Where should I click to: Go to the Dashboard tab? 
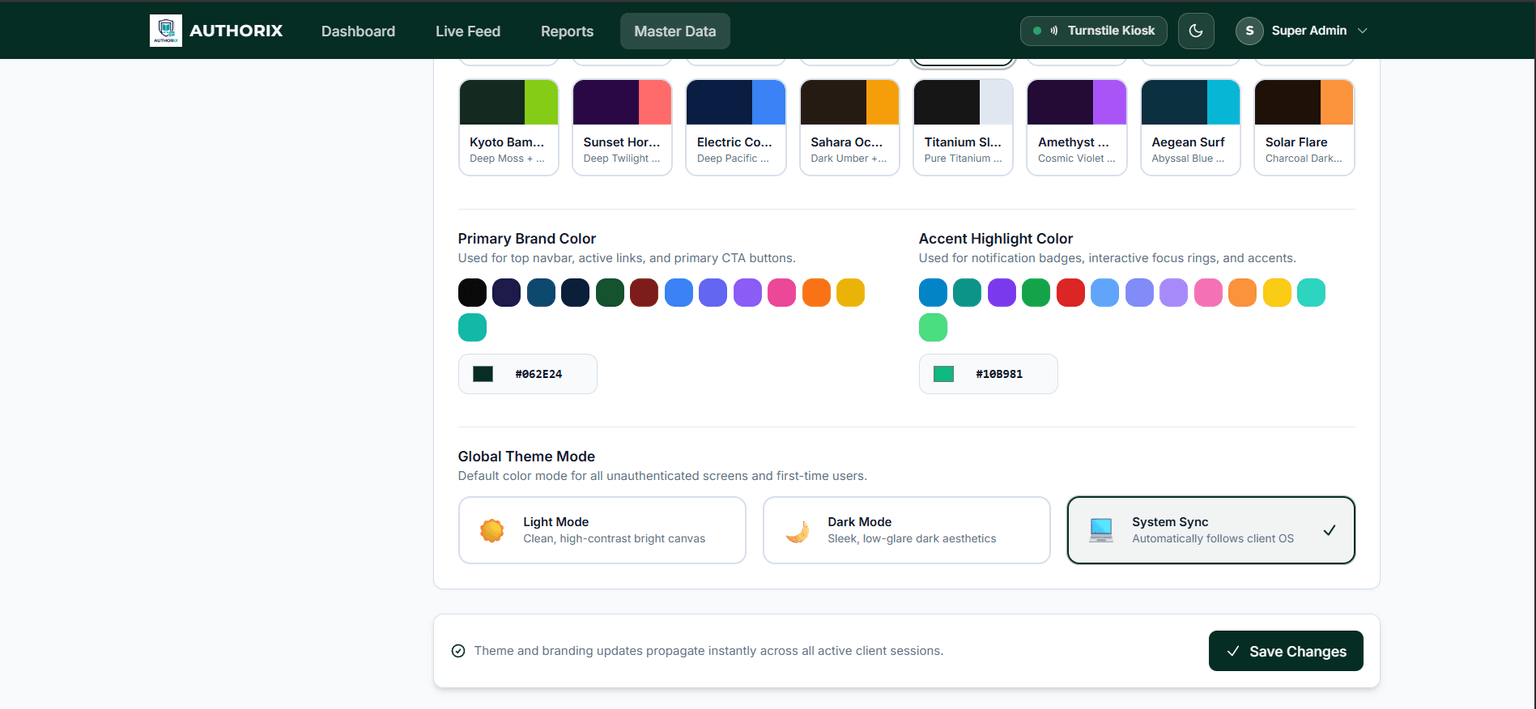358,31
